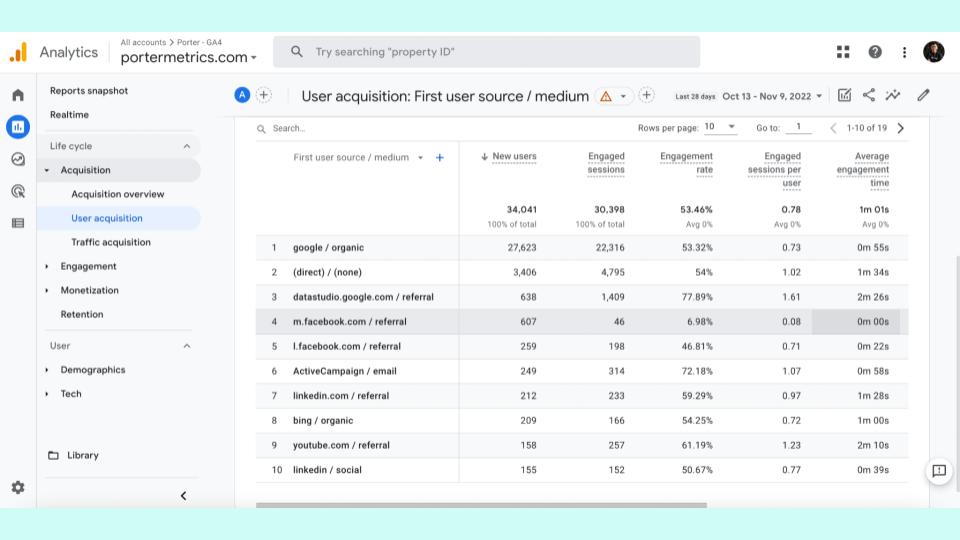Open Traffic acquisition report
This screenshot has height=540, width=960.
coord(111,242)
